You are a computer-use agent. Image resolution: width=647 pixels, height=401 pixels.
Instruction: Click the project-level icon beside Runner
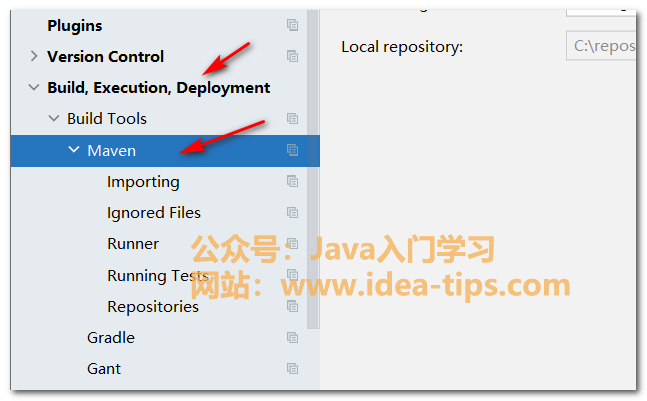click(292, 244)
